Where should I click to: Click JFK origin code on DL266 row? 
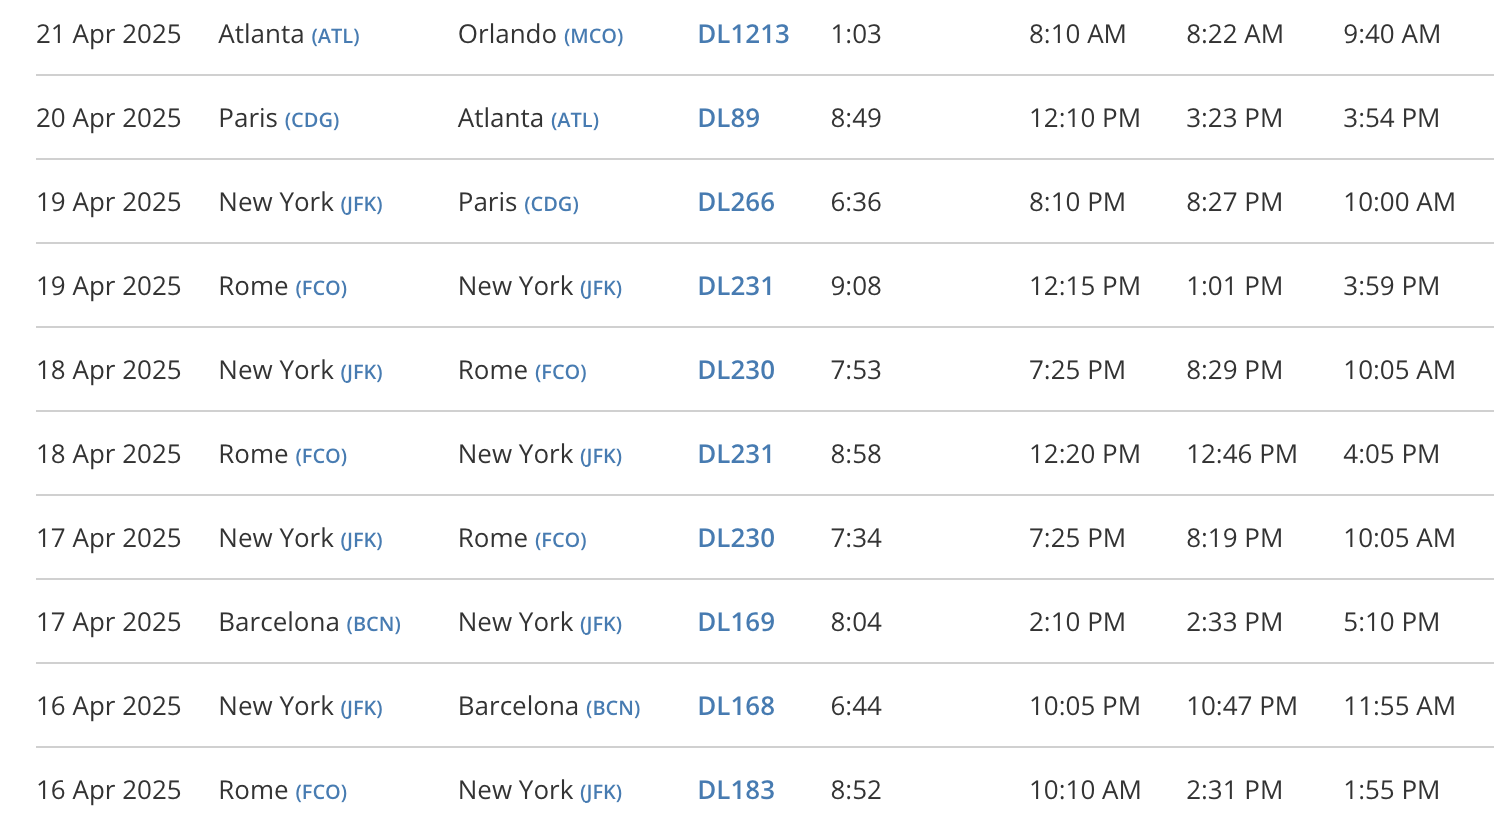(x=361, y=205)
